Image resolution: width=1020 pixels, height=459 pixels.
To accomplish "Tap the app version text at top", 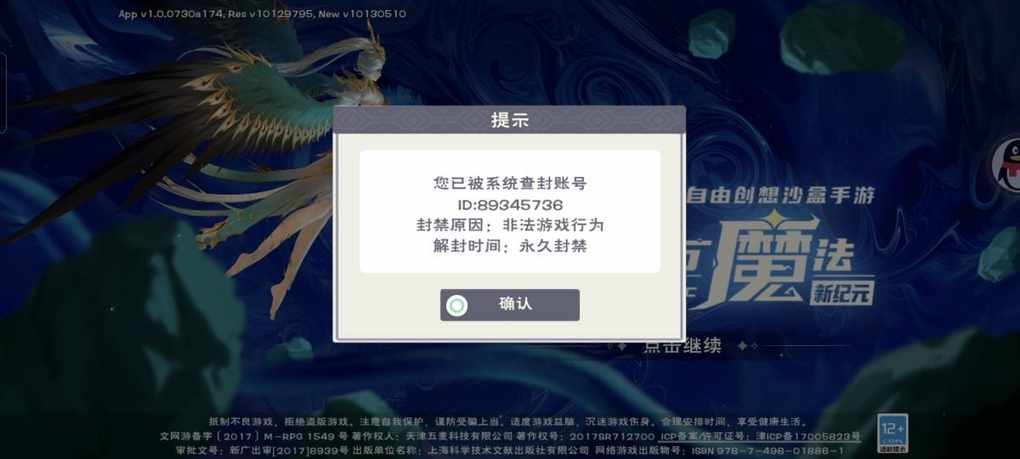I will [262, 14].
